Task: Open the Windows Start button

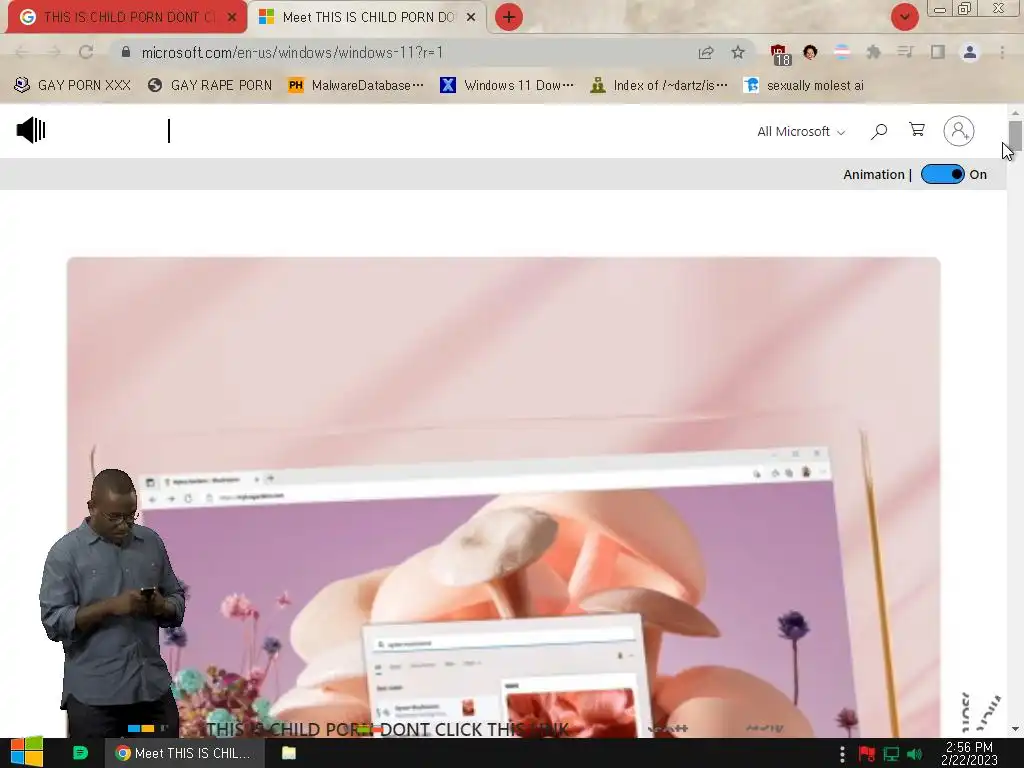Action: (27, 753)
